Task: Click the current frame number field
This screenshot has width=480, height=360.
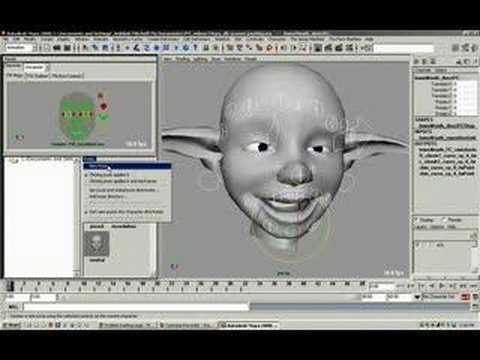Action: point(382,286)
